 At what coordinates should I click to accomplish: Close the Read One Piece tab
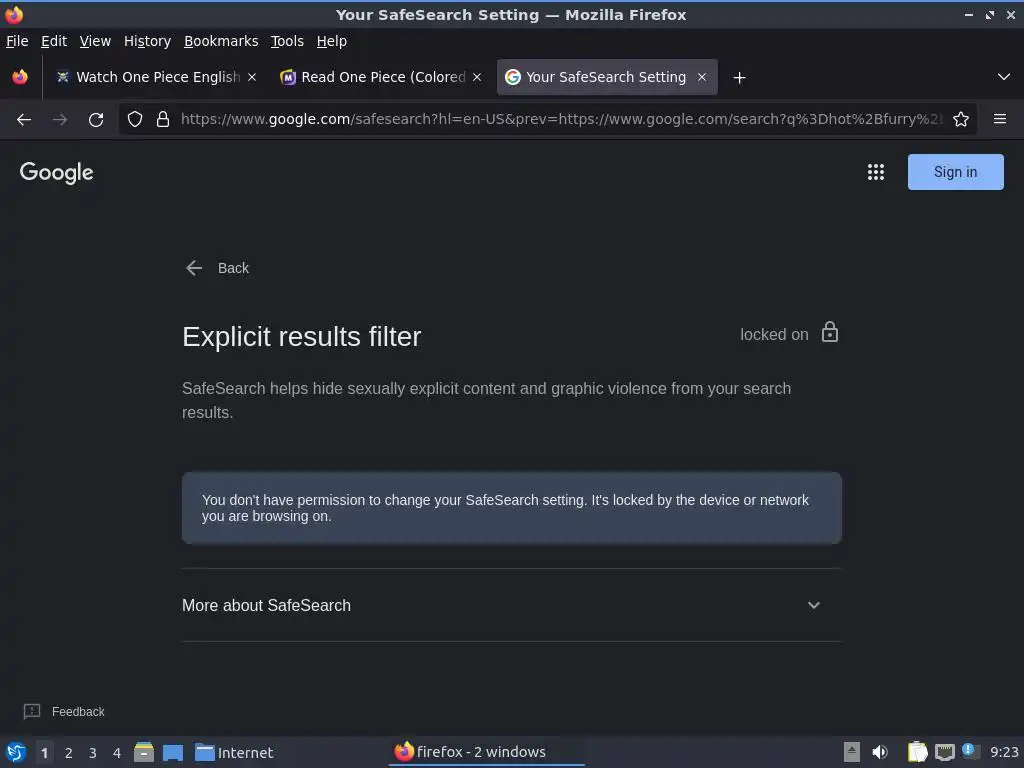click(x=477, y=77)
